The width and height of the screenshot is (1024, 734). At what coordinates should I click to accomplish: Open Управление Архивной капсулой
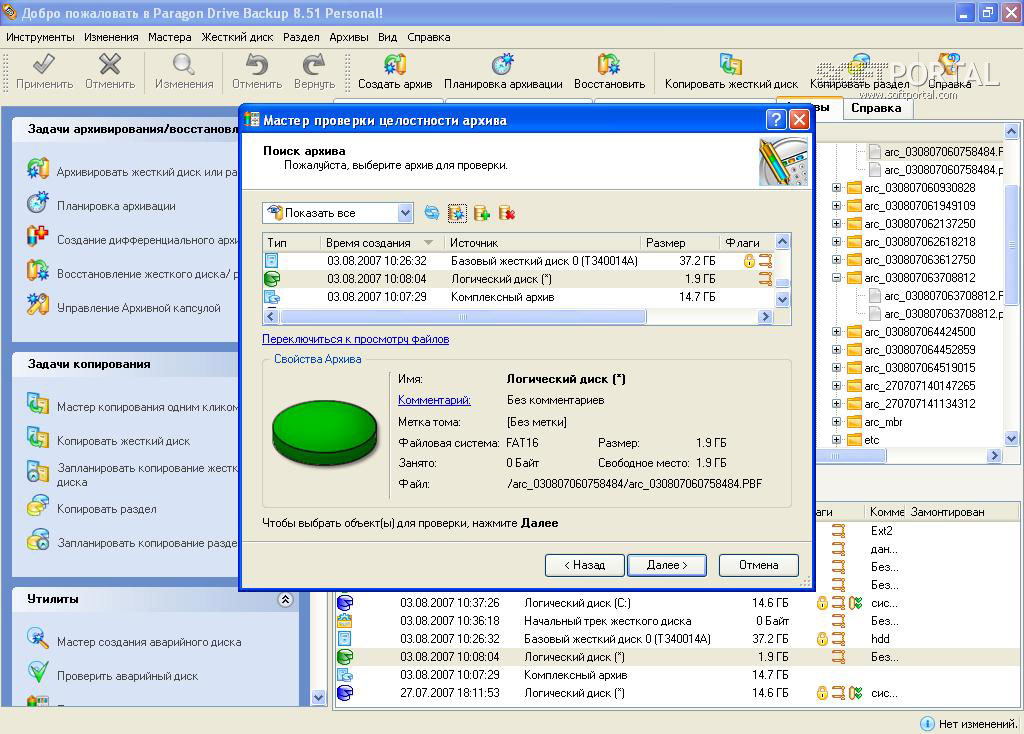click(x=124, y=307)
